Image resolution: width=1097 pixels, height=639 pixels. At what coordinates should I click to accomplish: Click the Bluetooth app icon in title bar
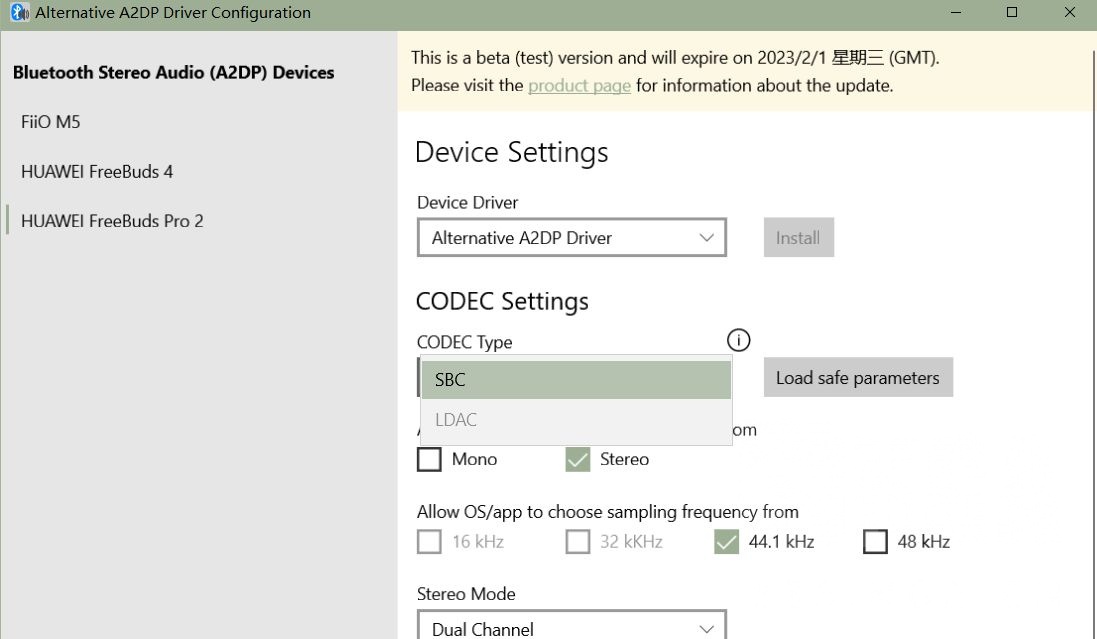(x=19, y=13)
